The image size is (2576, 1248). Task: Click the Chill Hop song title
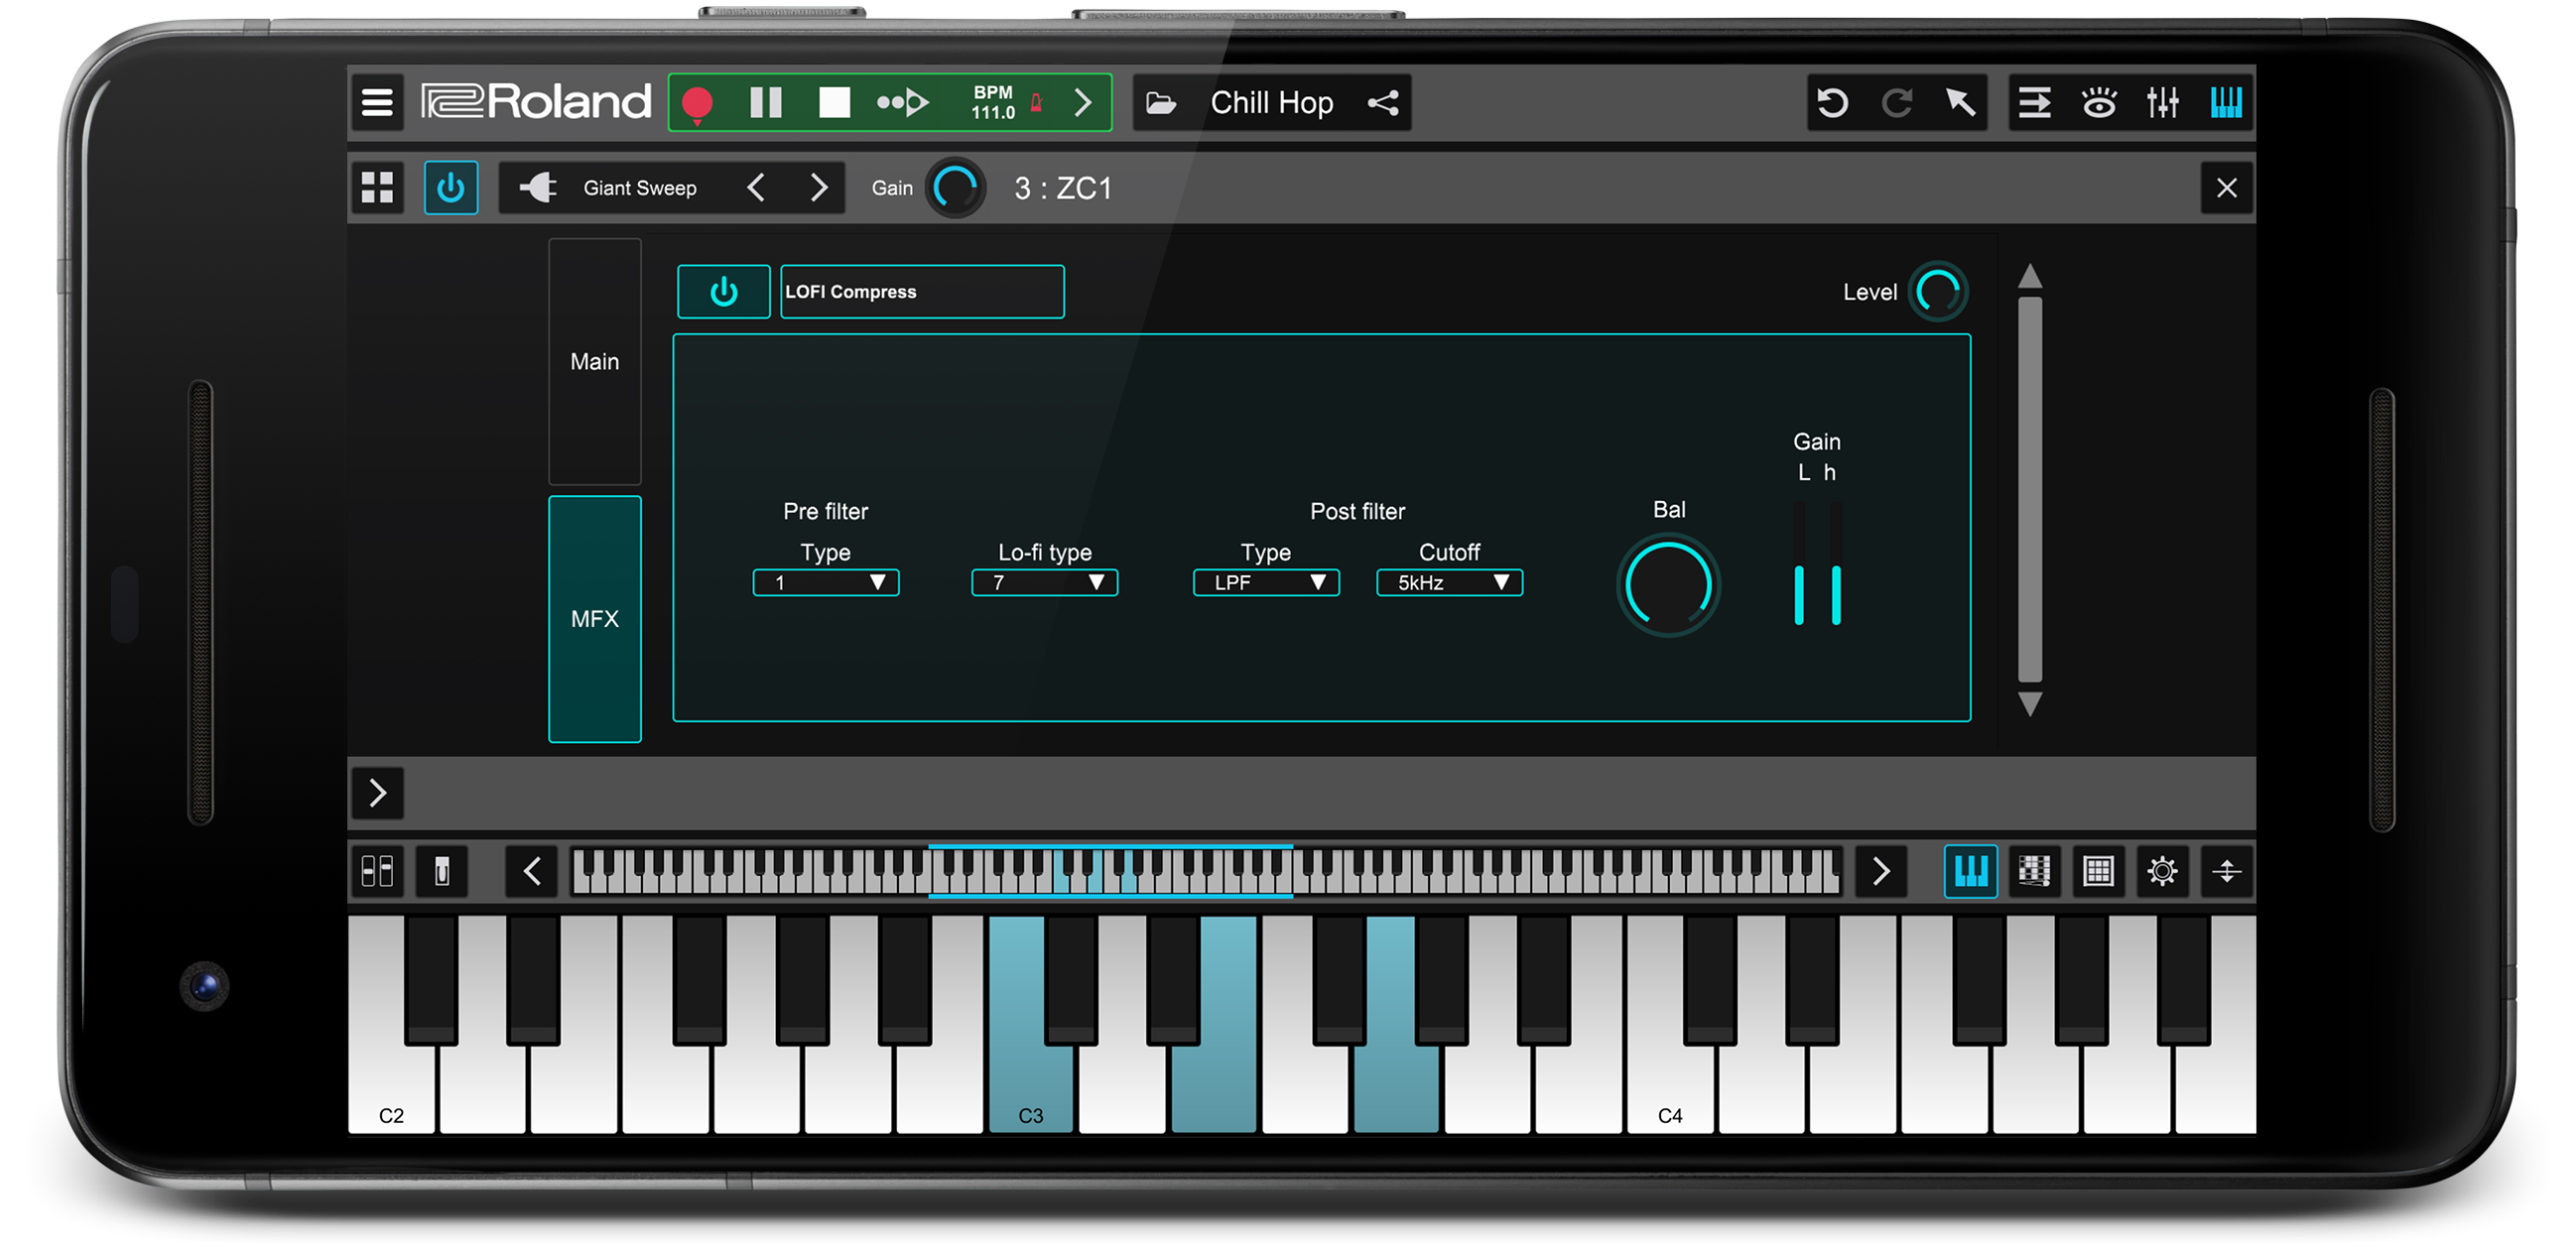1271,102
